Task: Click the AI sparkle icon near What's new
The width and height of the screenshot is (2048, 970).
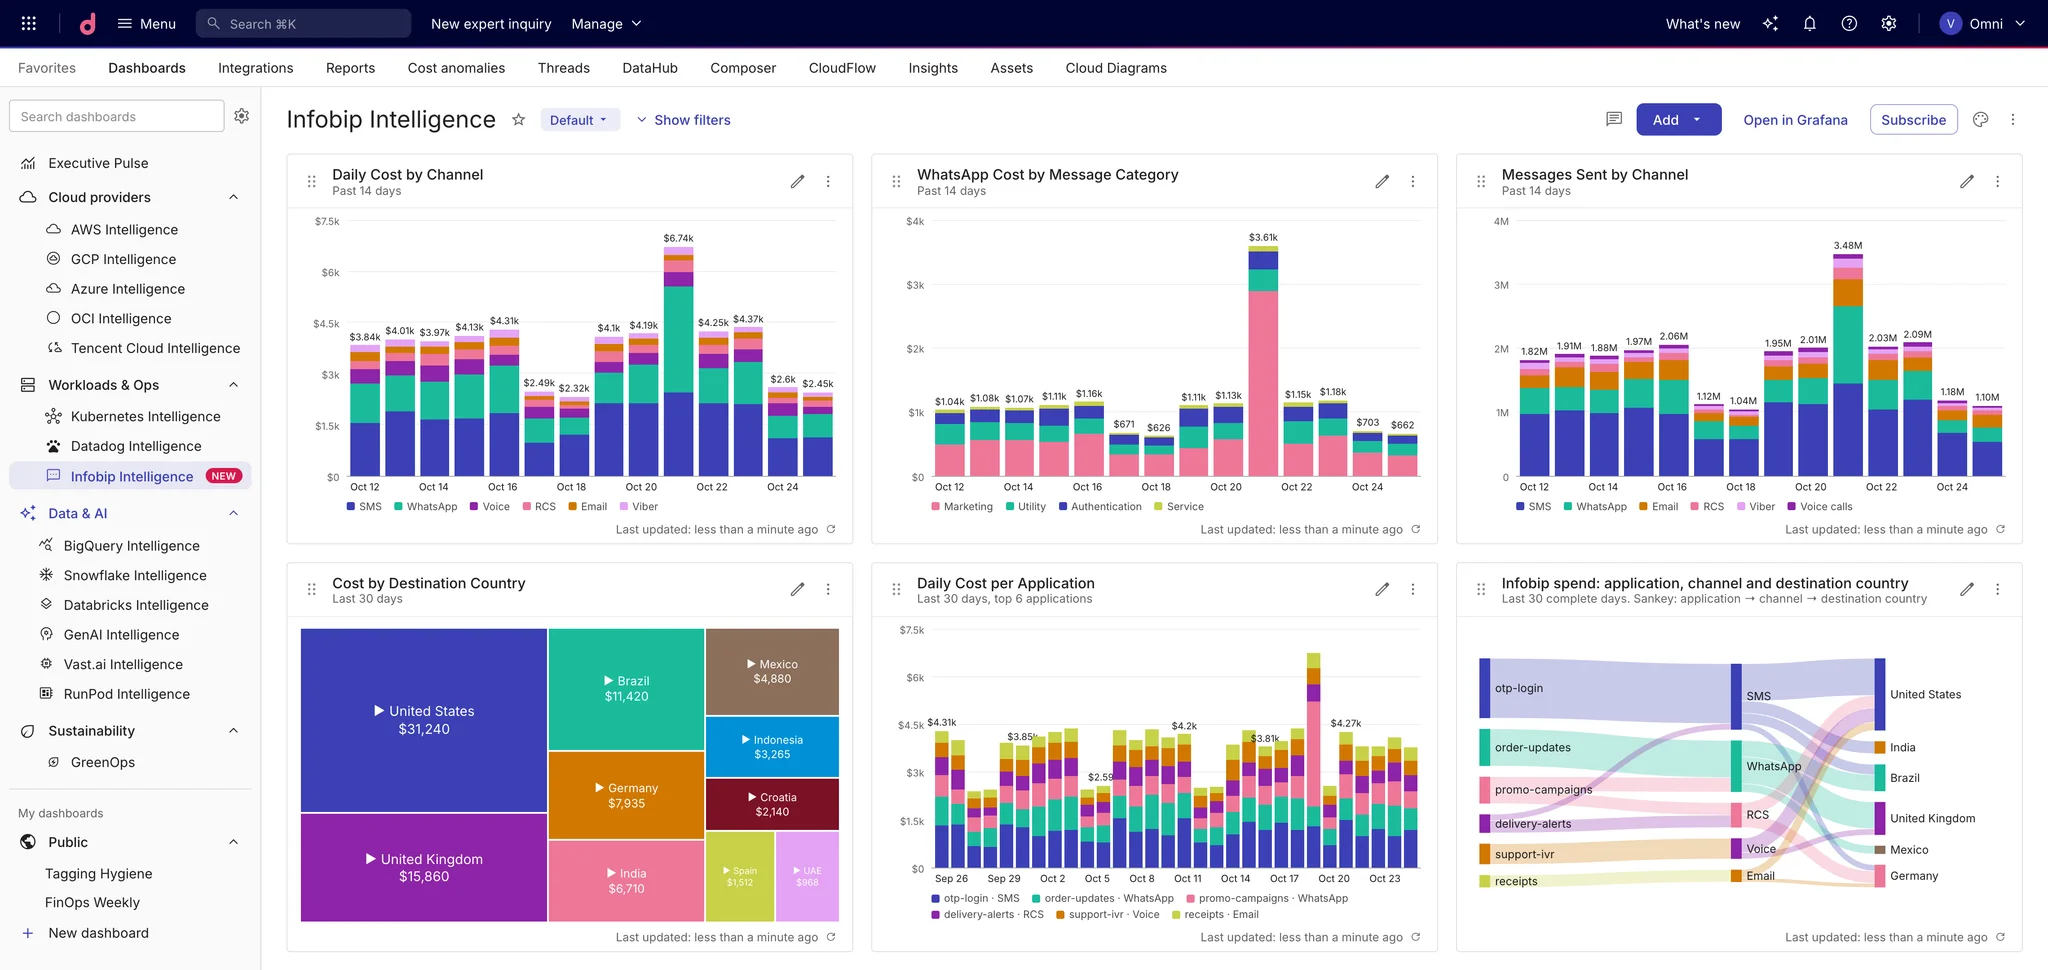Action: click(1770, 23)
